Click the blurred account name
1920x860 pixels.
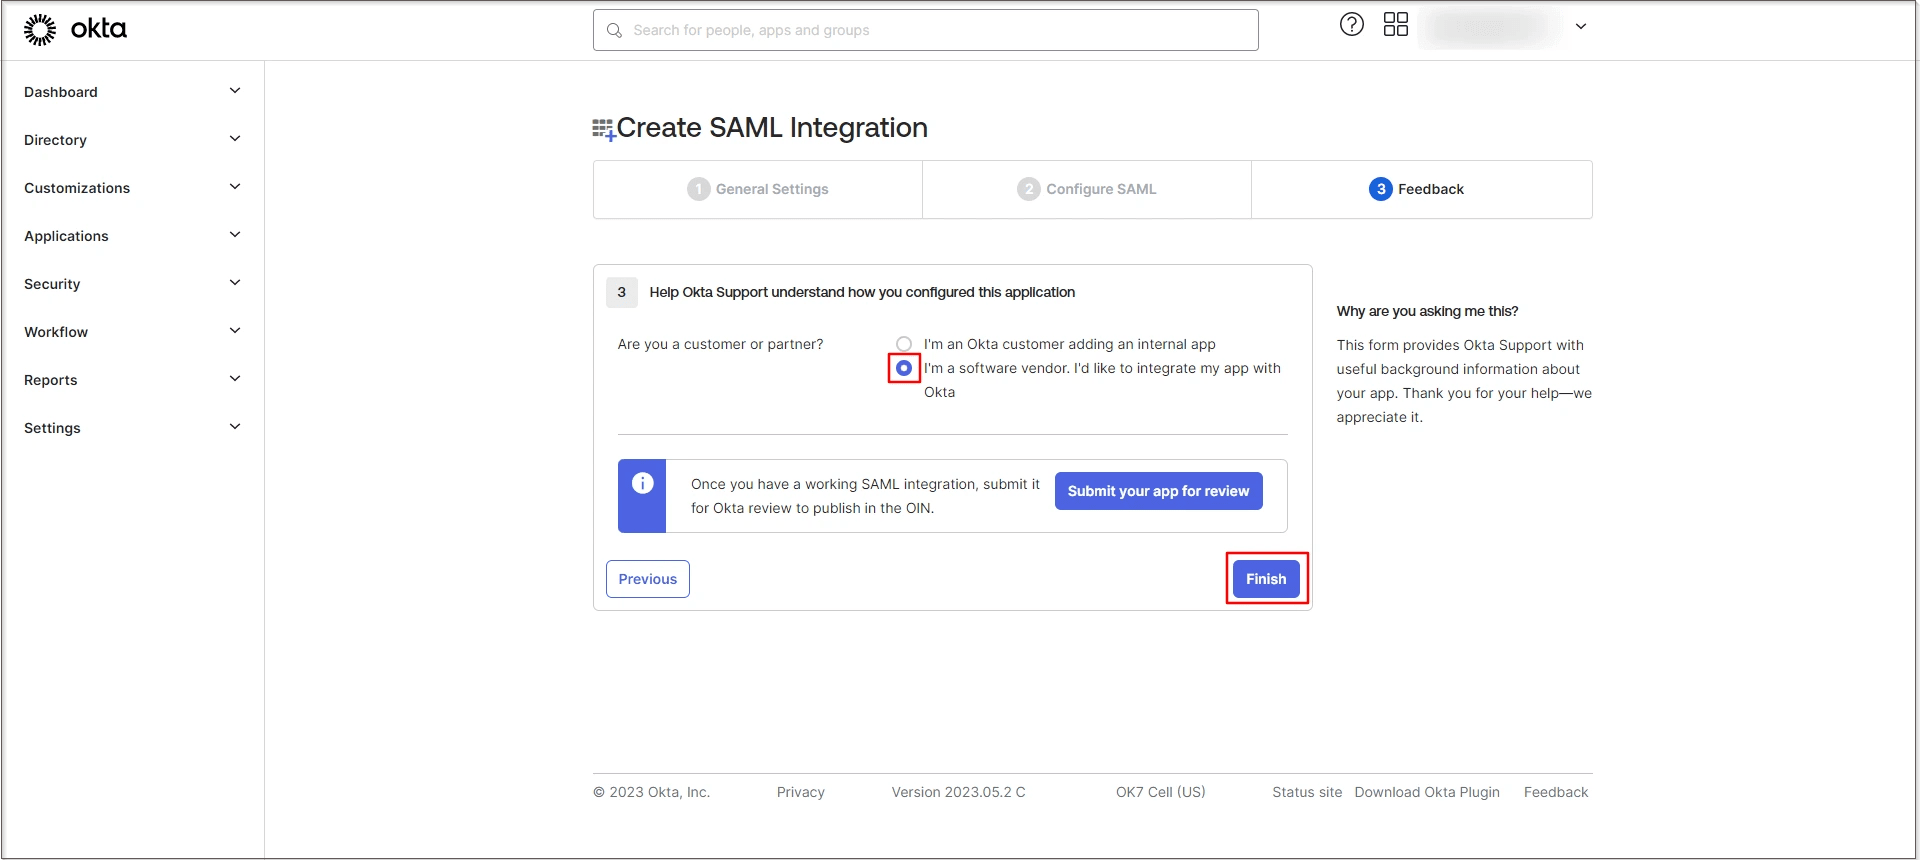click(x=1490, y=27)
